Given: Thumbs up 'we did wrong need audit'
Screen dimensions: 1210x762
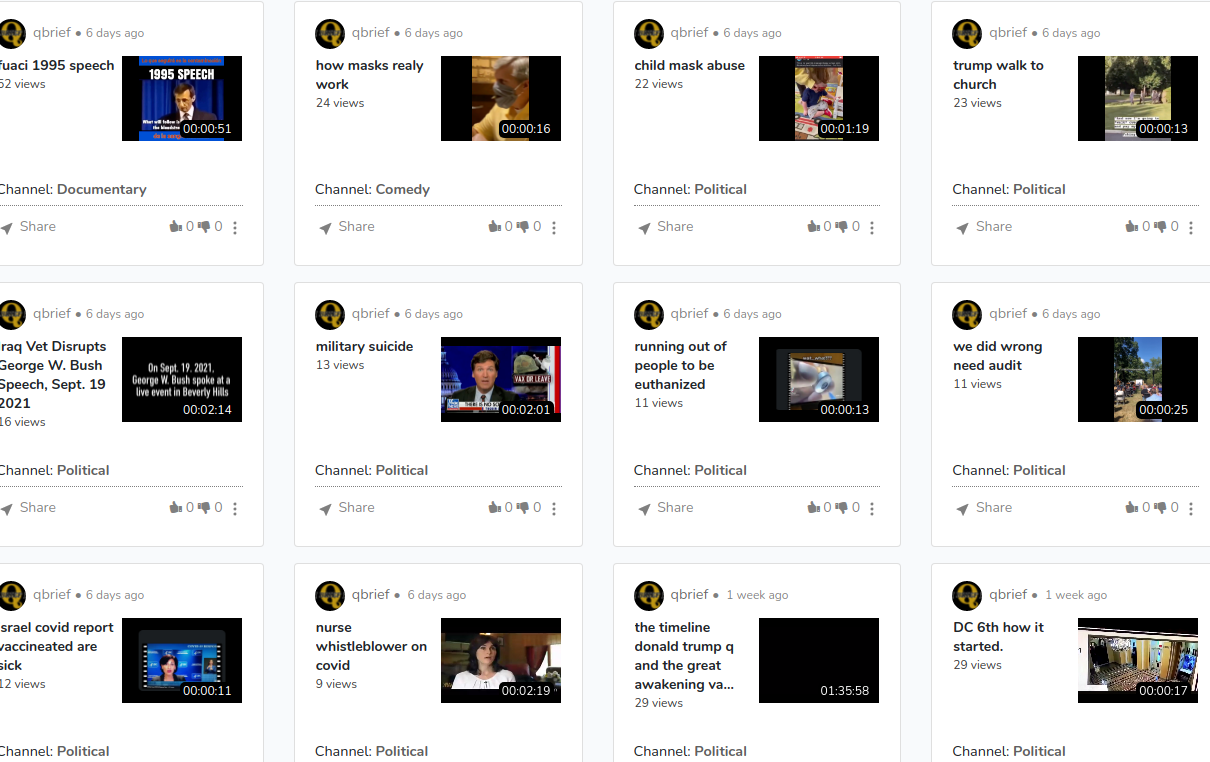Looking at the screenshot, I should click(x=1132, y=508).
